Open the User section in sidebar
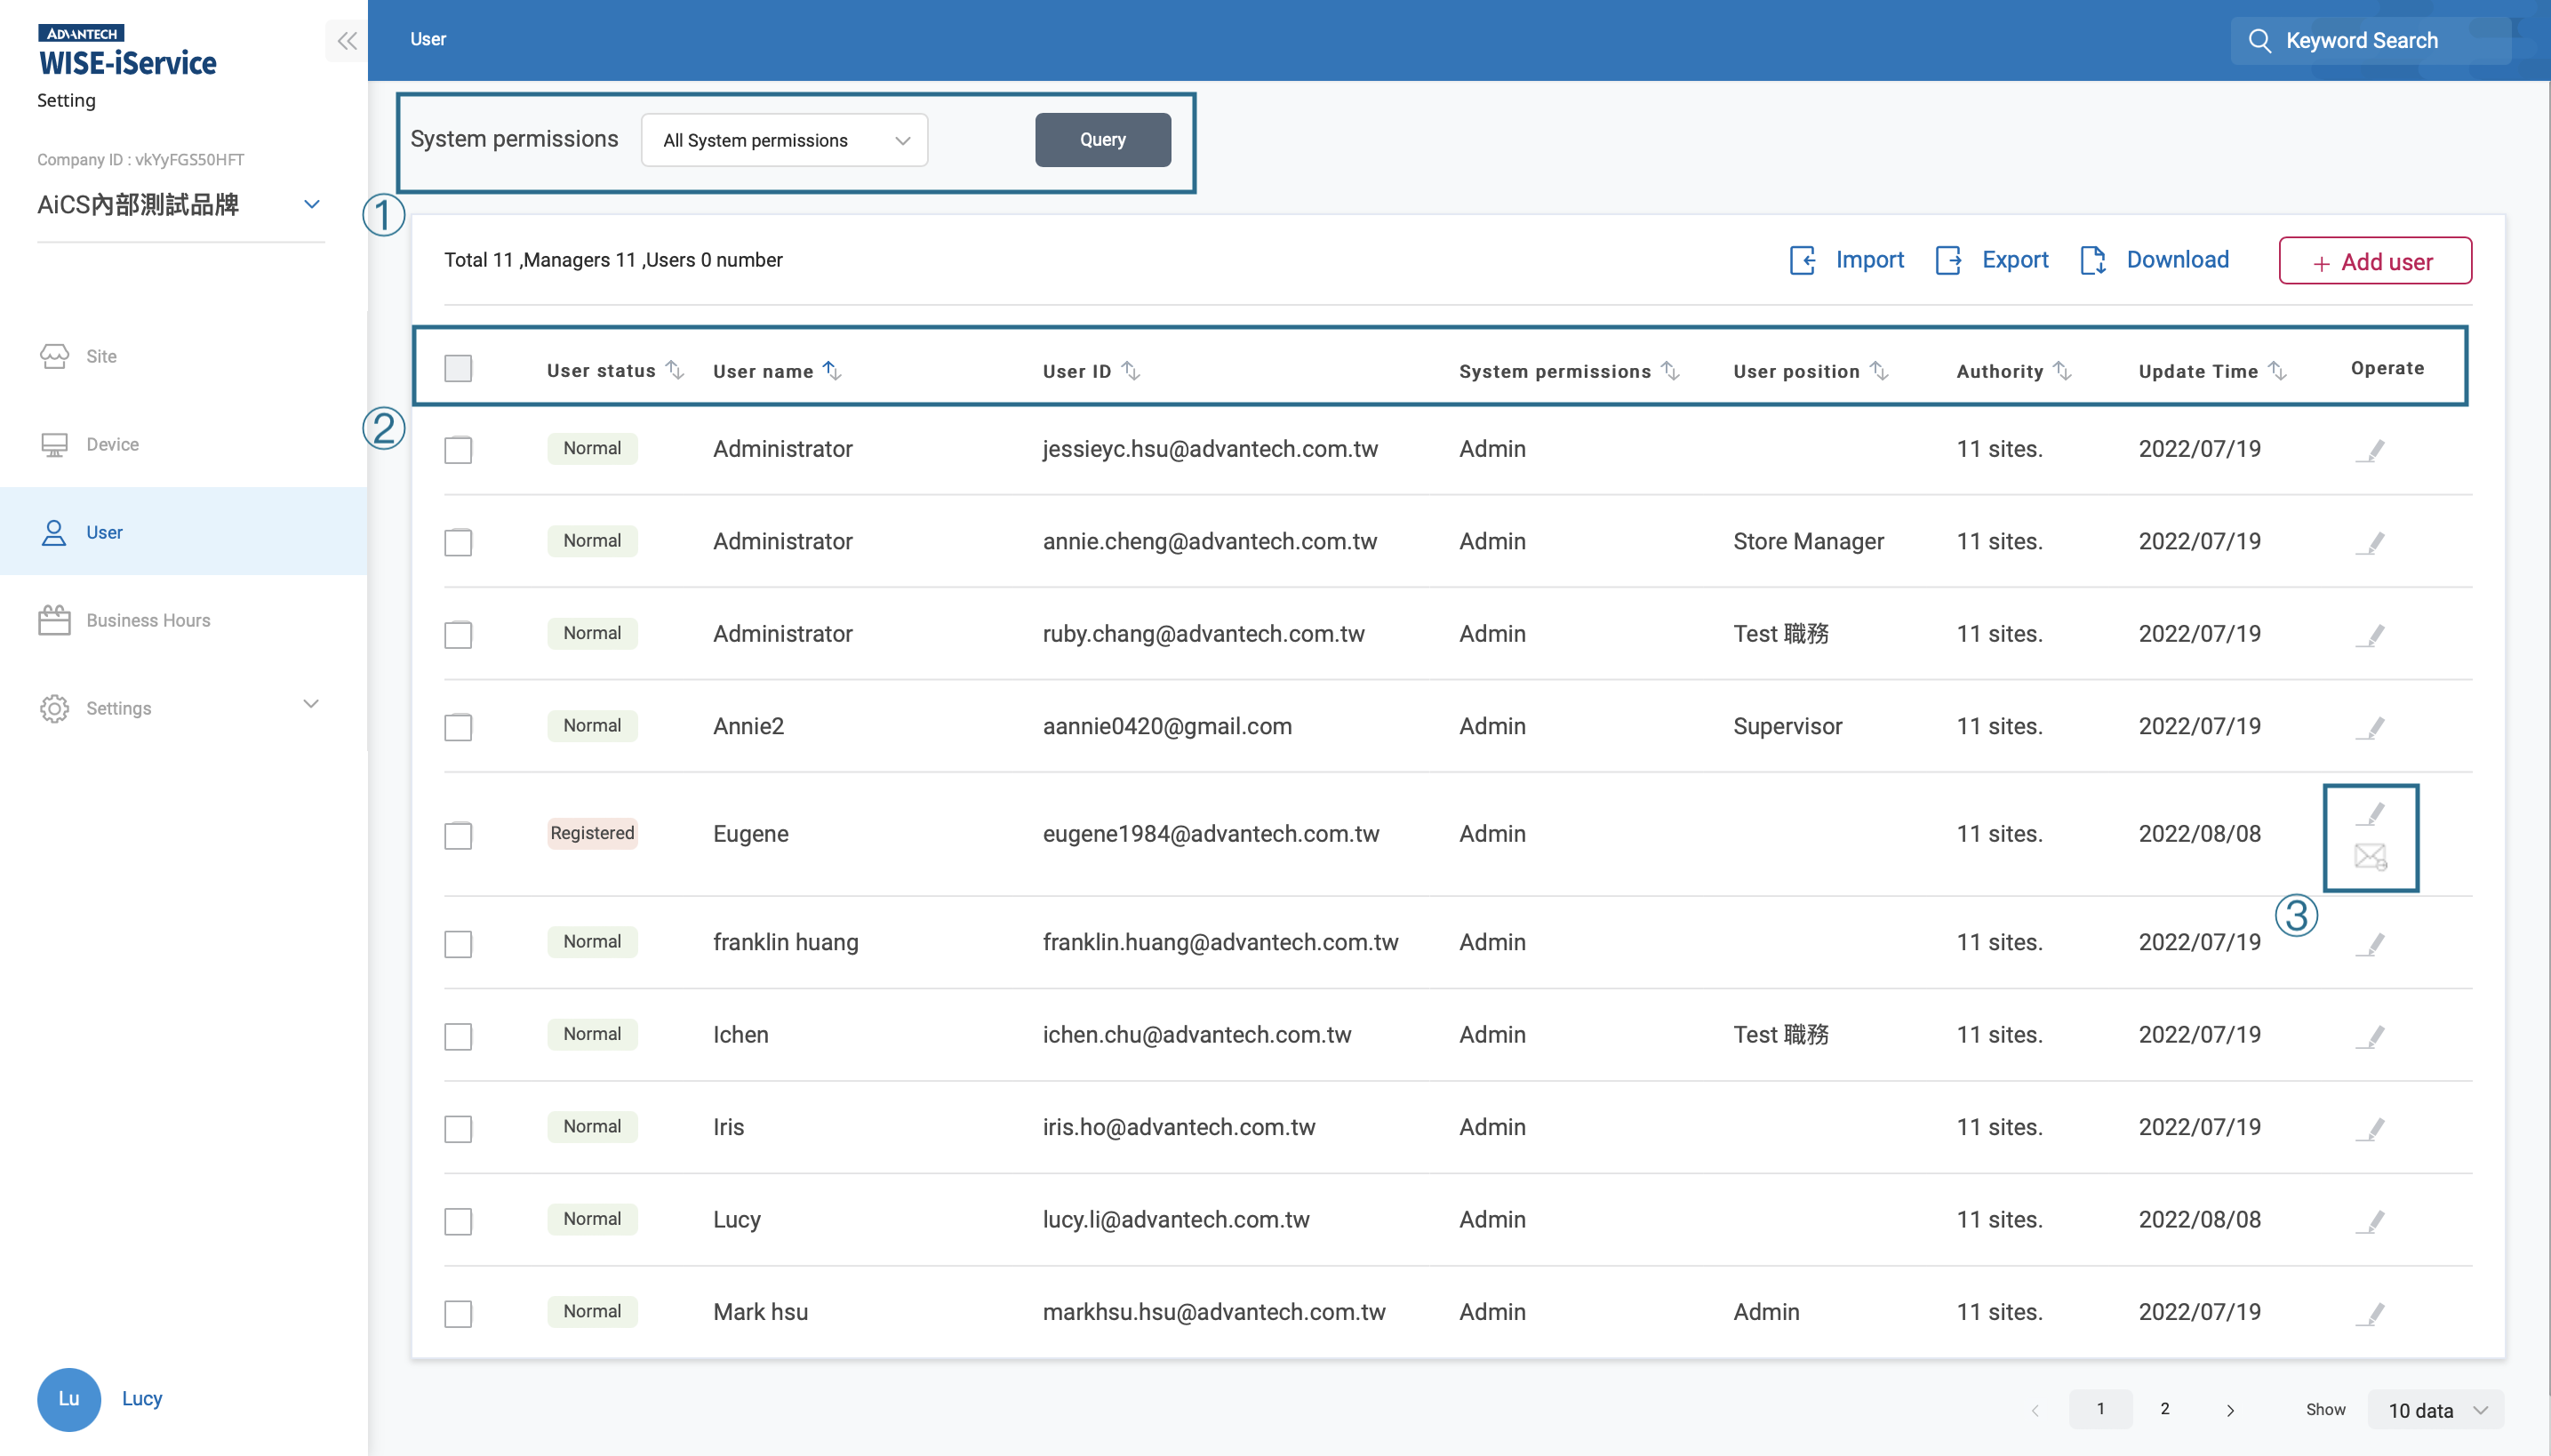This screenshot has height=1456, width=2551. click(105, 532)
